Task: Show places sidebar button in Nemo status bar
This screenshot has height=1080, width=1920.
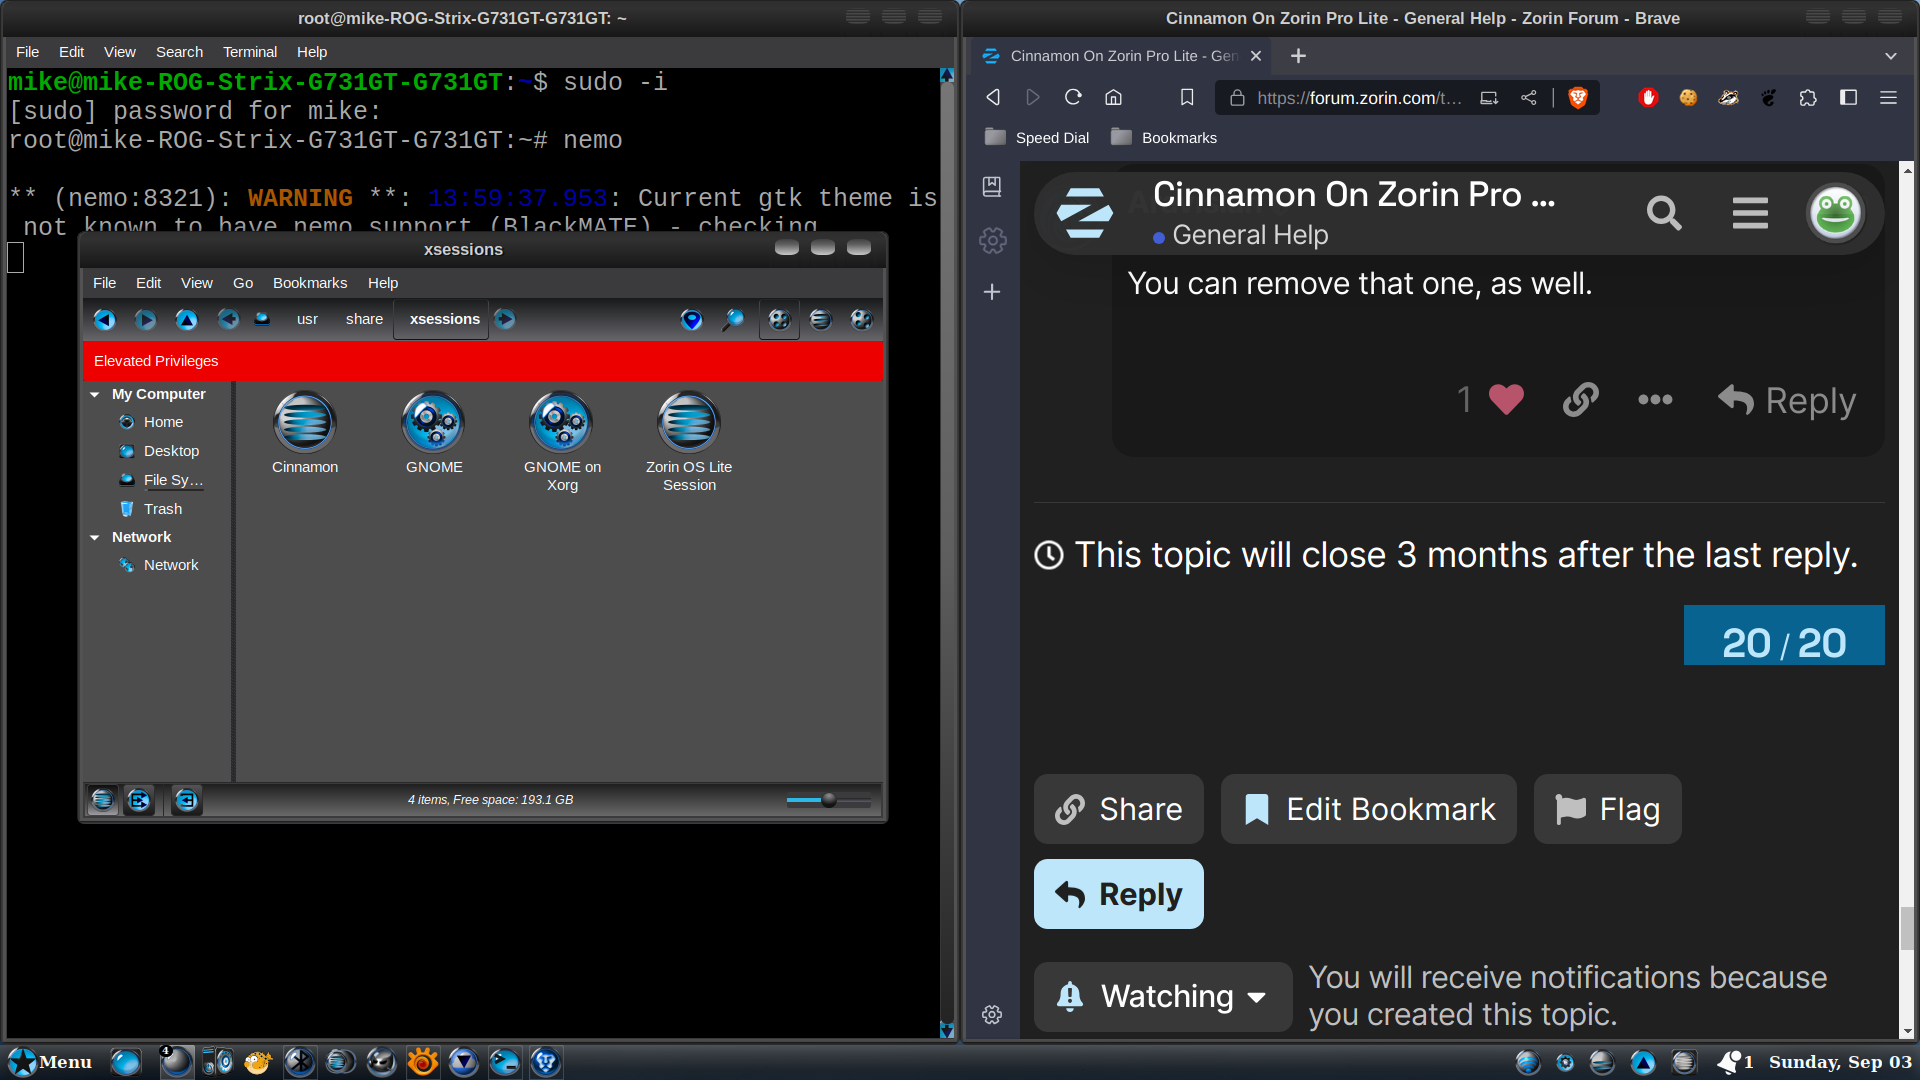Action: point(102,800)
